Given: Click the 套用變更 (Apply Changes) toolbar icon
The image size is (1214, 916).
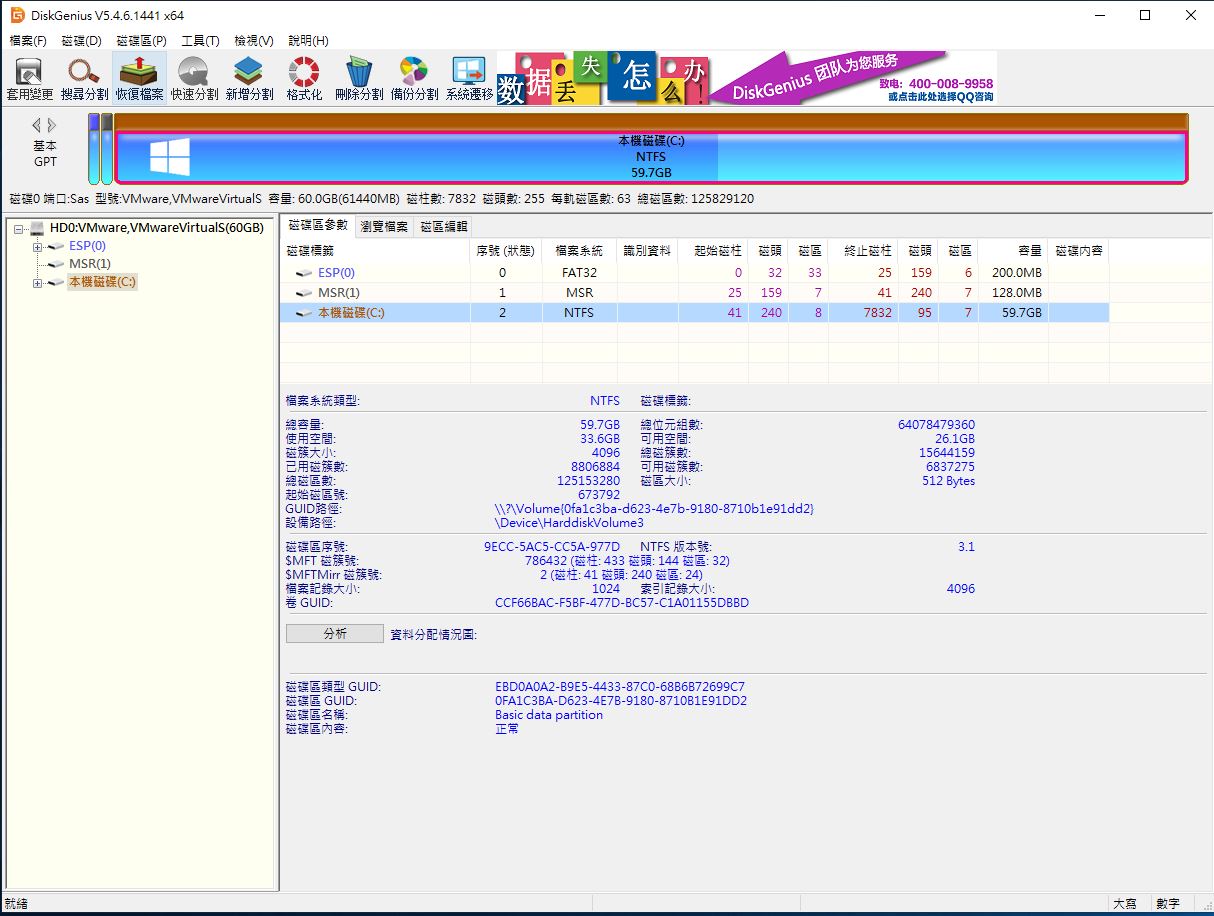Looking at the screenshot, I should [30, 79].
